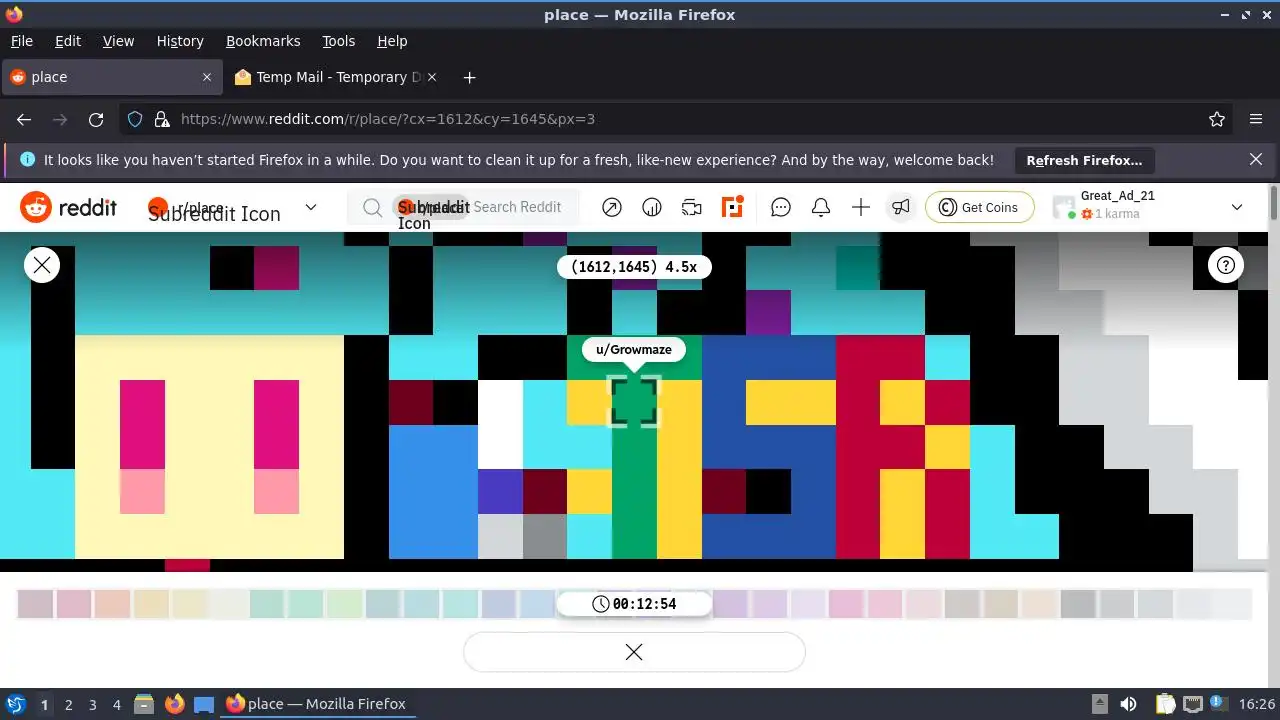Viewport: 1280px width, 720px height.
Task: Click the megaphone advertise icon
Action: click(x=901, y=207)
